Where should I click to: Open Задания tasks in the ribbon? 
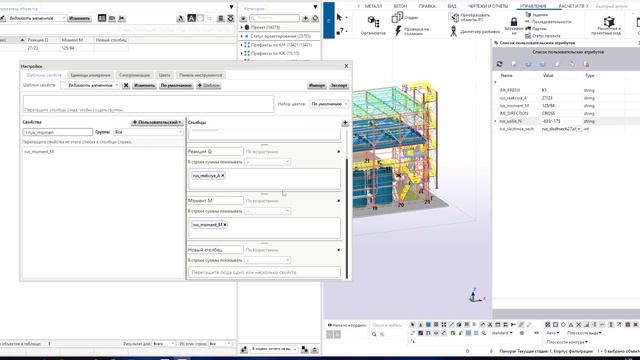click(536, 15)
